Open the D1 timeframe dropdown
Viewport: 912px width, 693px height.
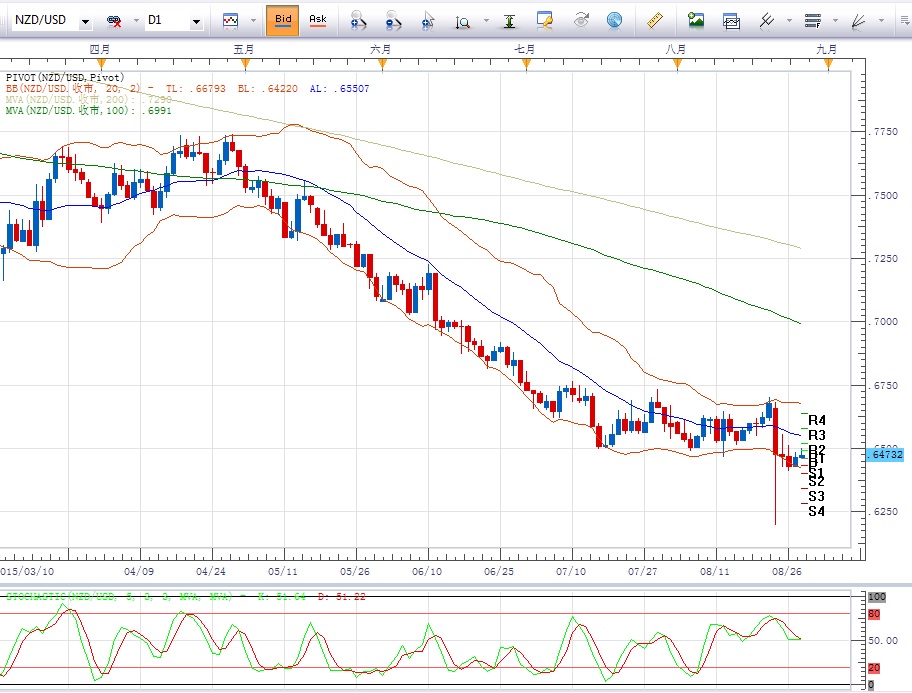point(196,22)
